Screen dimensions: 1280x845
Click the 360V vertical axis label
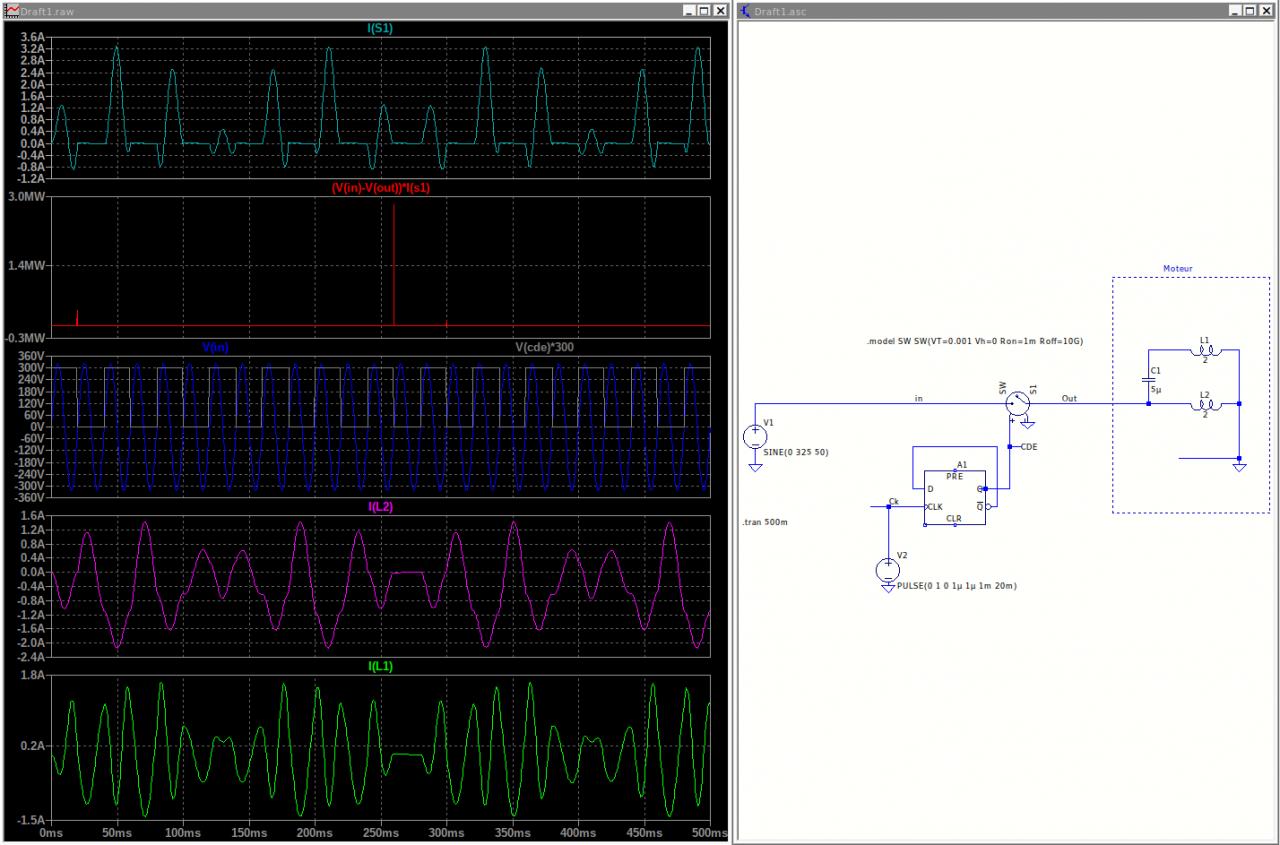33,356
